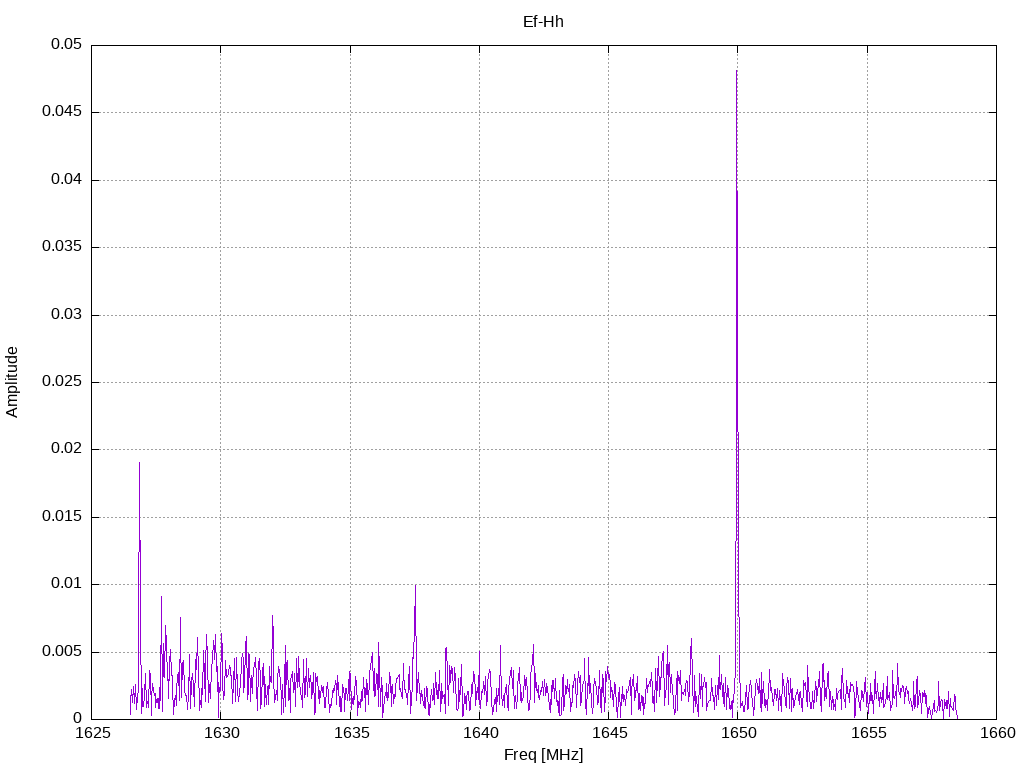
Task: Click the tallest spike at 1650 MHz
Action: [x=737, y=72]
